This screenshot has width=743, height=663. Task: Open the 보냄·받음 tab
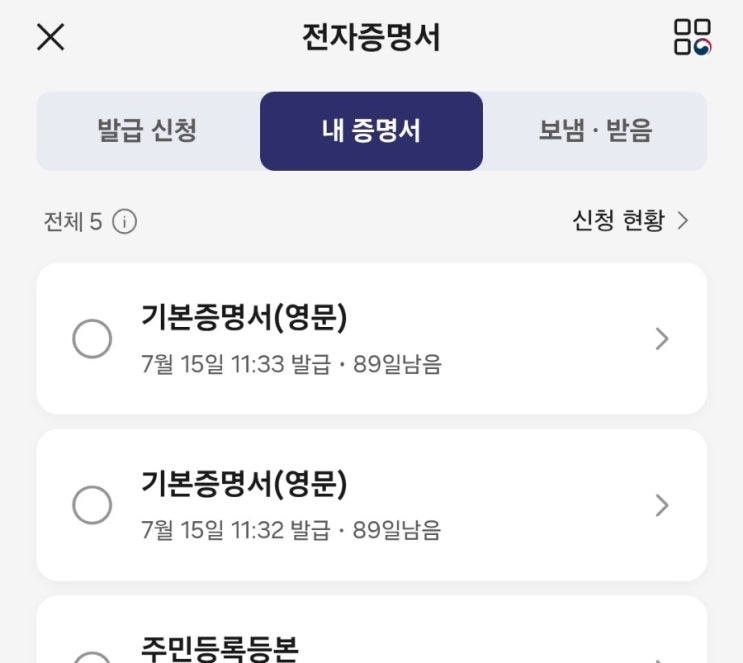[595, 131]
